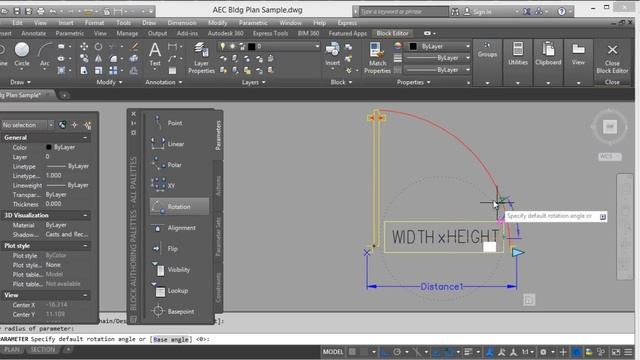Collapse the Plot style section
Image resolution: width=640 pixels, height=360 pixels.
[x=85, y=246]
